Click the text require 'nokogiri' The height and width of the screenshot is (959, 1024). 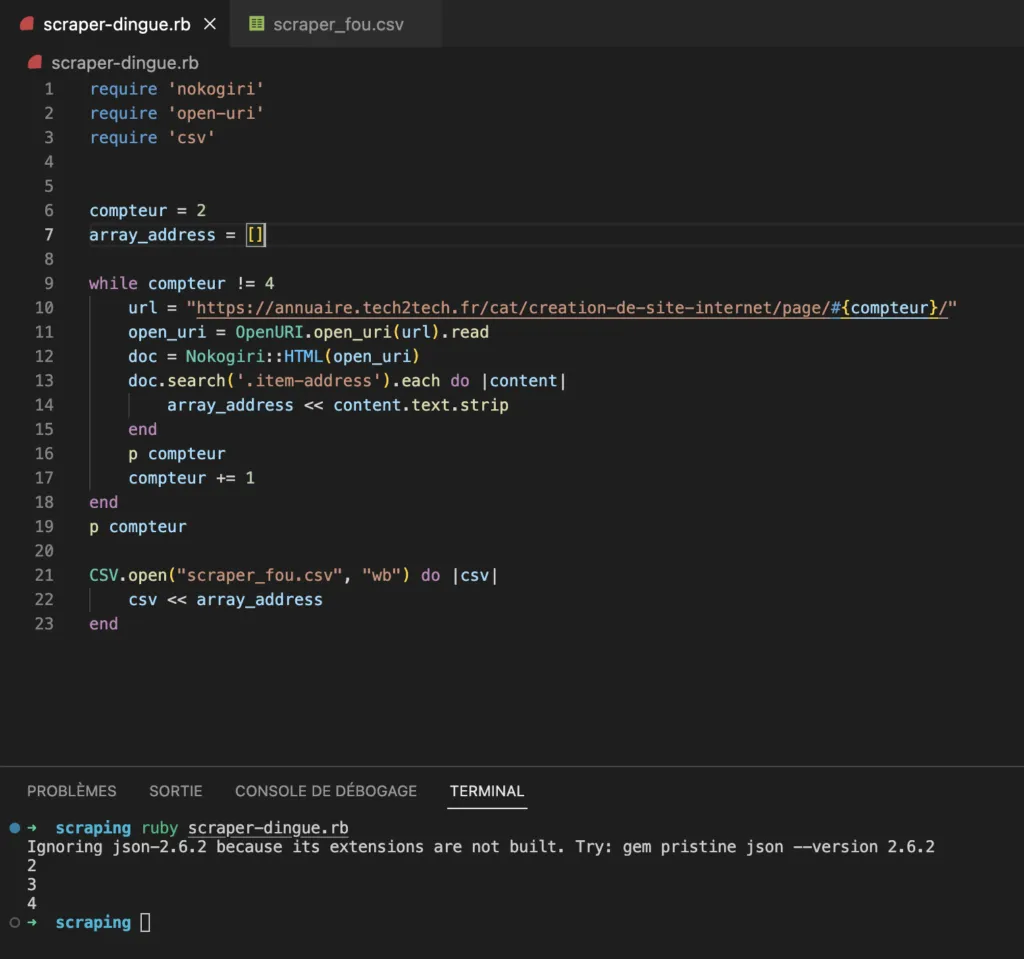(176, 89)
